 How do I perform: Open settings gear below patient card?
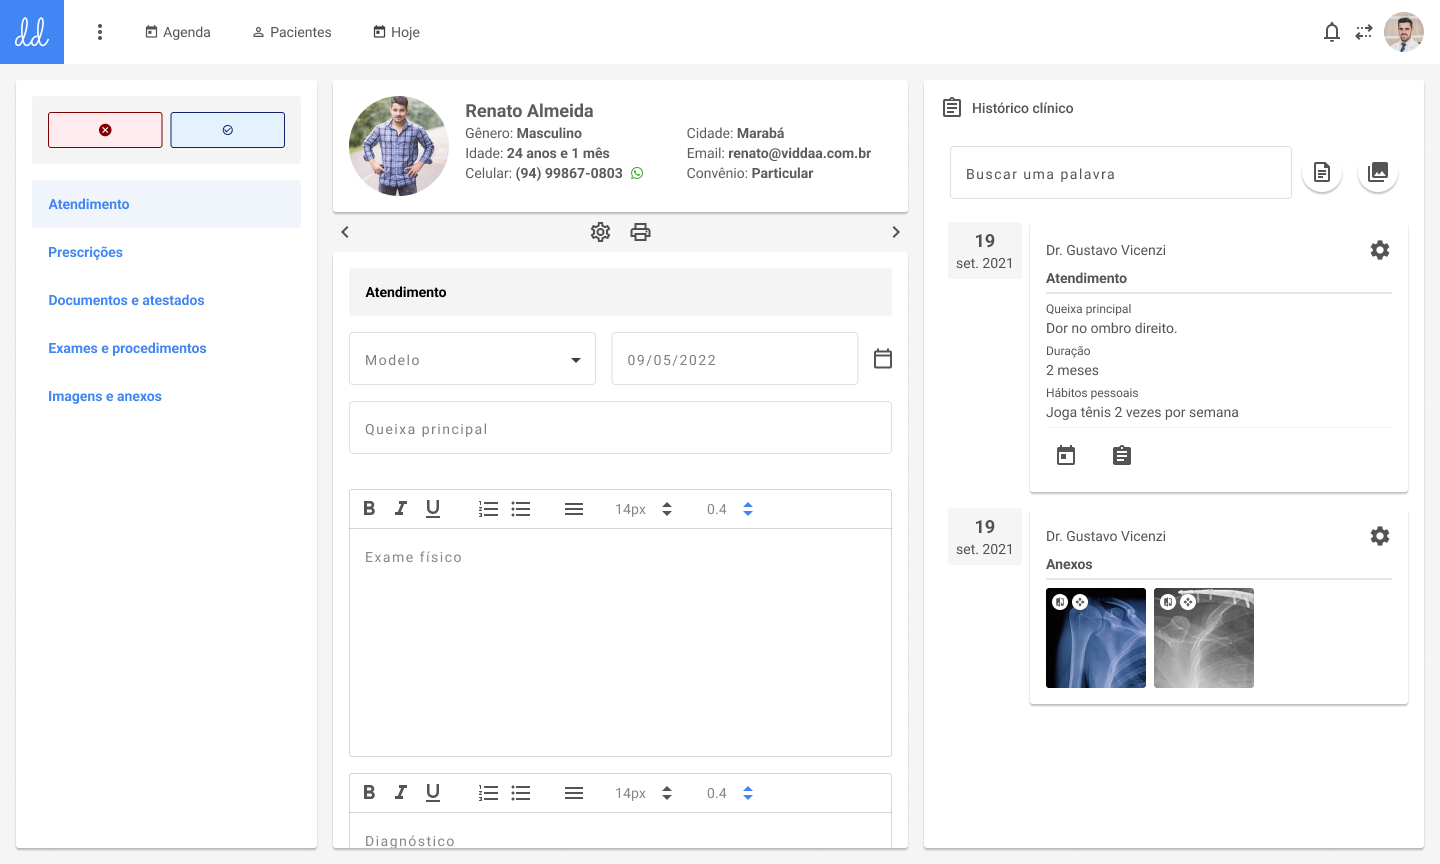coord(600,232)
